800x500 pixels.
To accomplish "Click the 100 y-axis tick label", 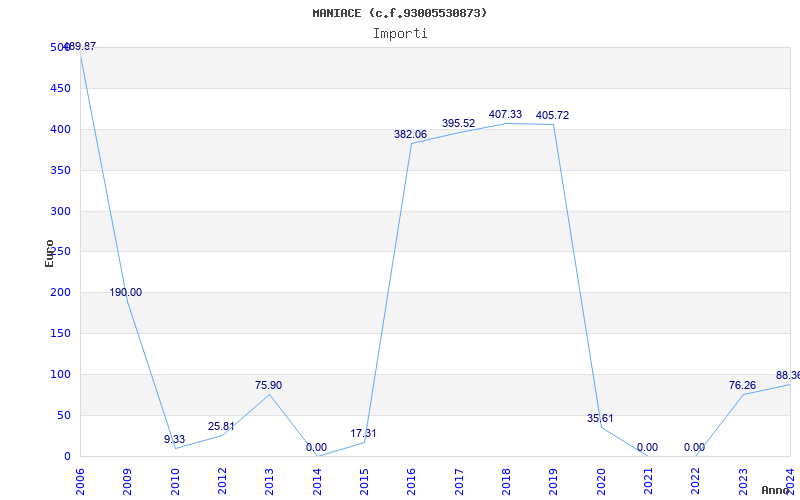I will click(x=60, y=374).
